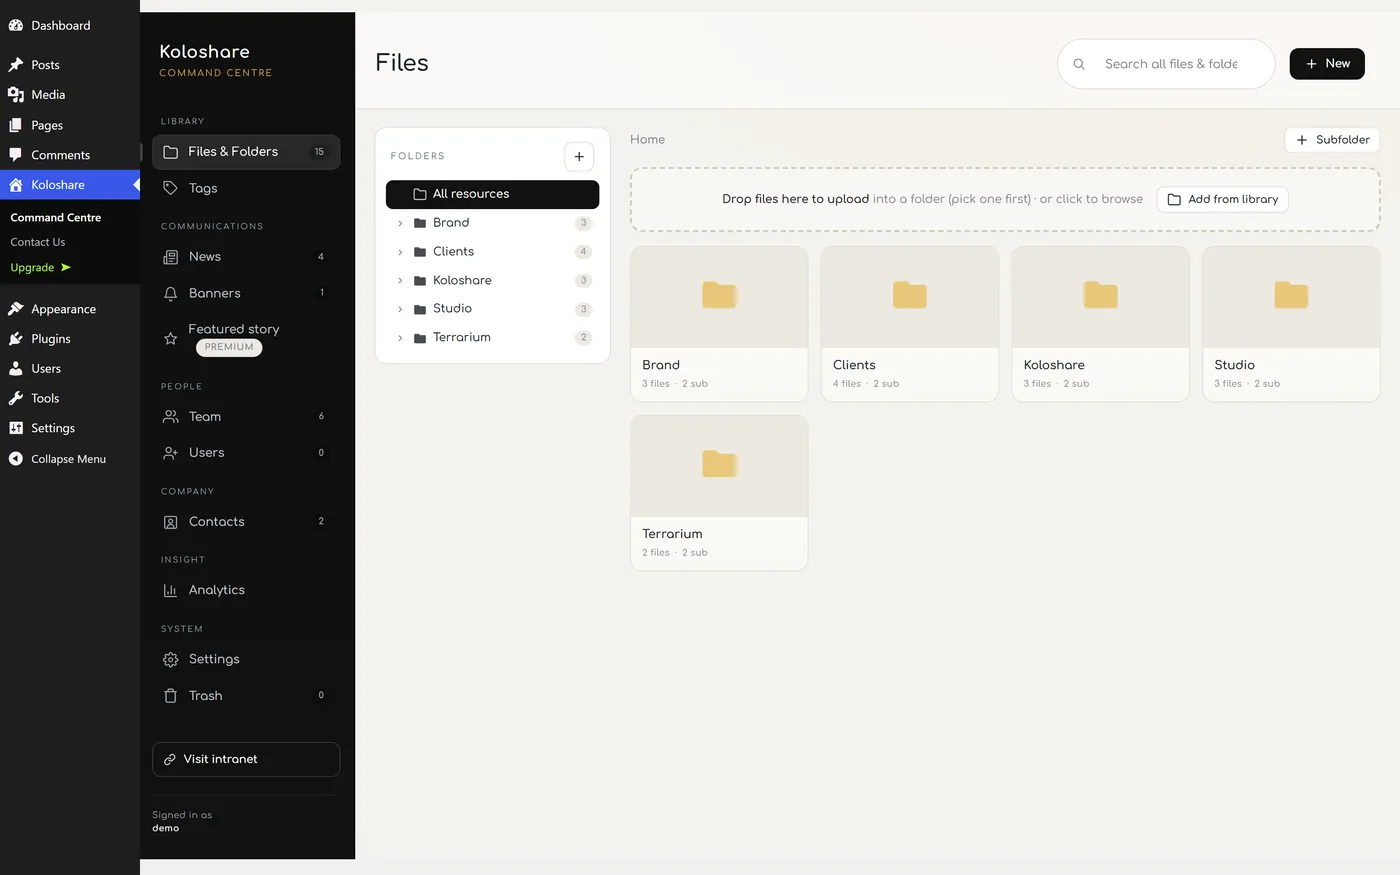Image resolution: width=1400 pixels, height=875 pixels.
Task: Expand the Terrarium folder chevron
Action: pos(400,338)
